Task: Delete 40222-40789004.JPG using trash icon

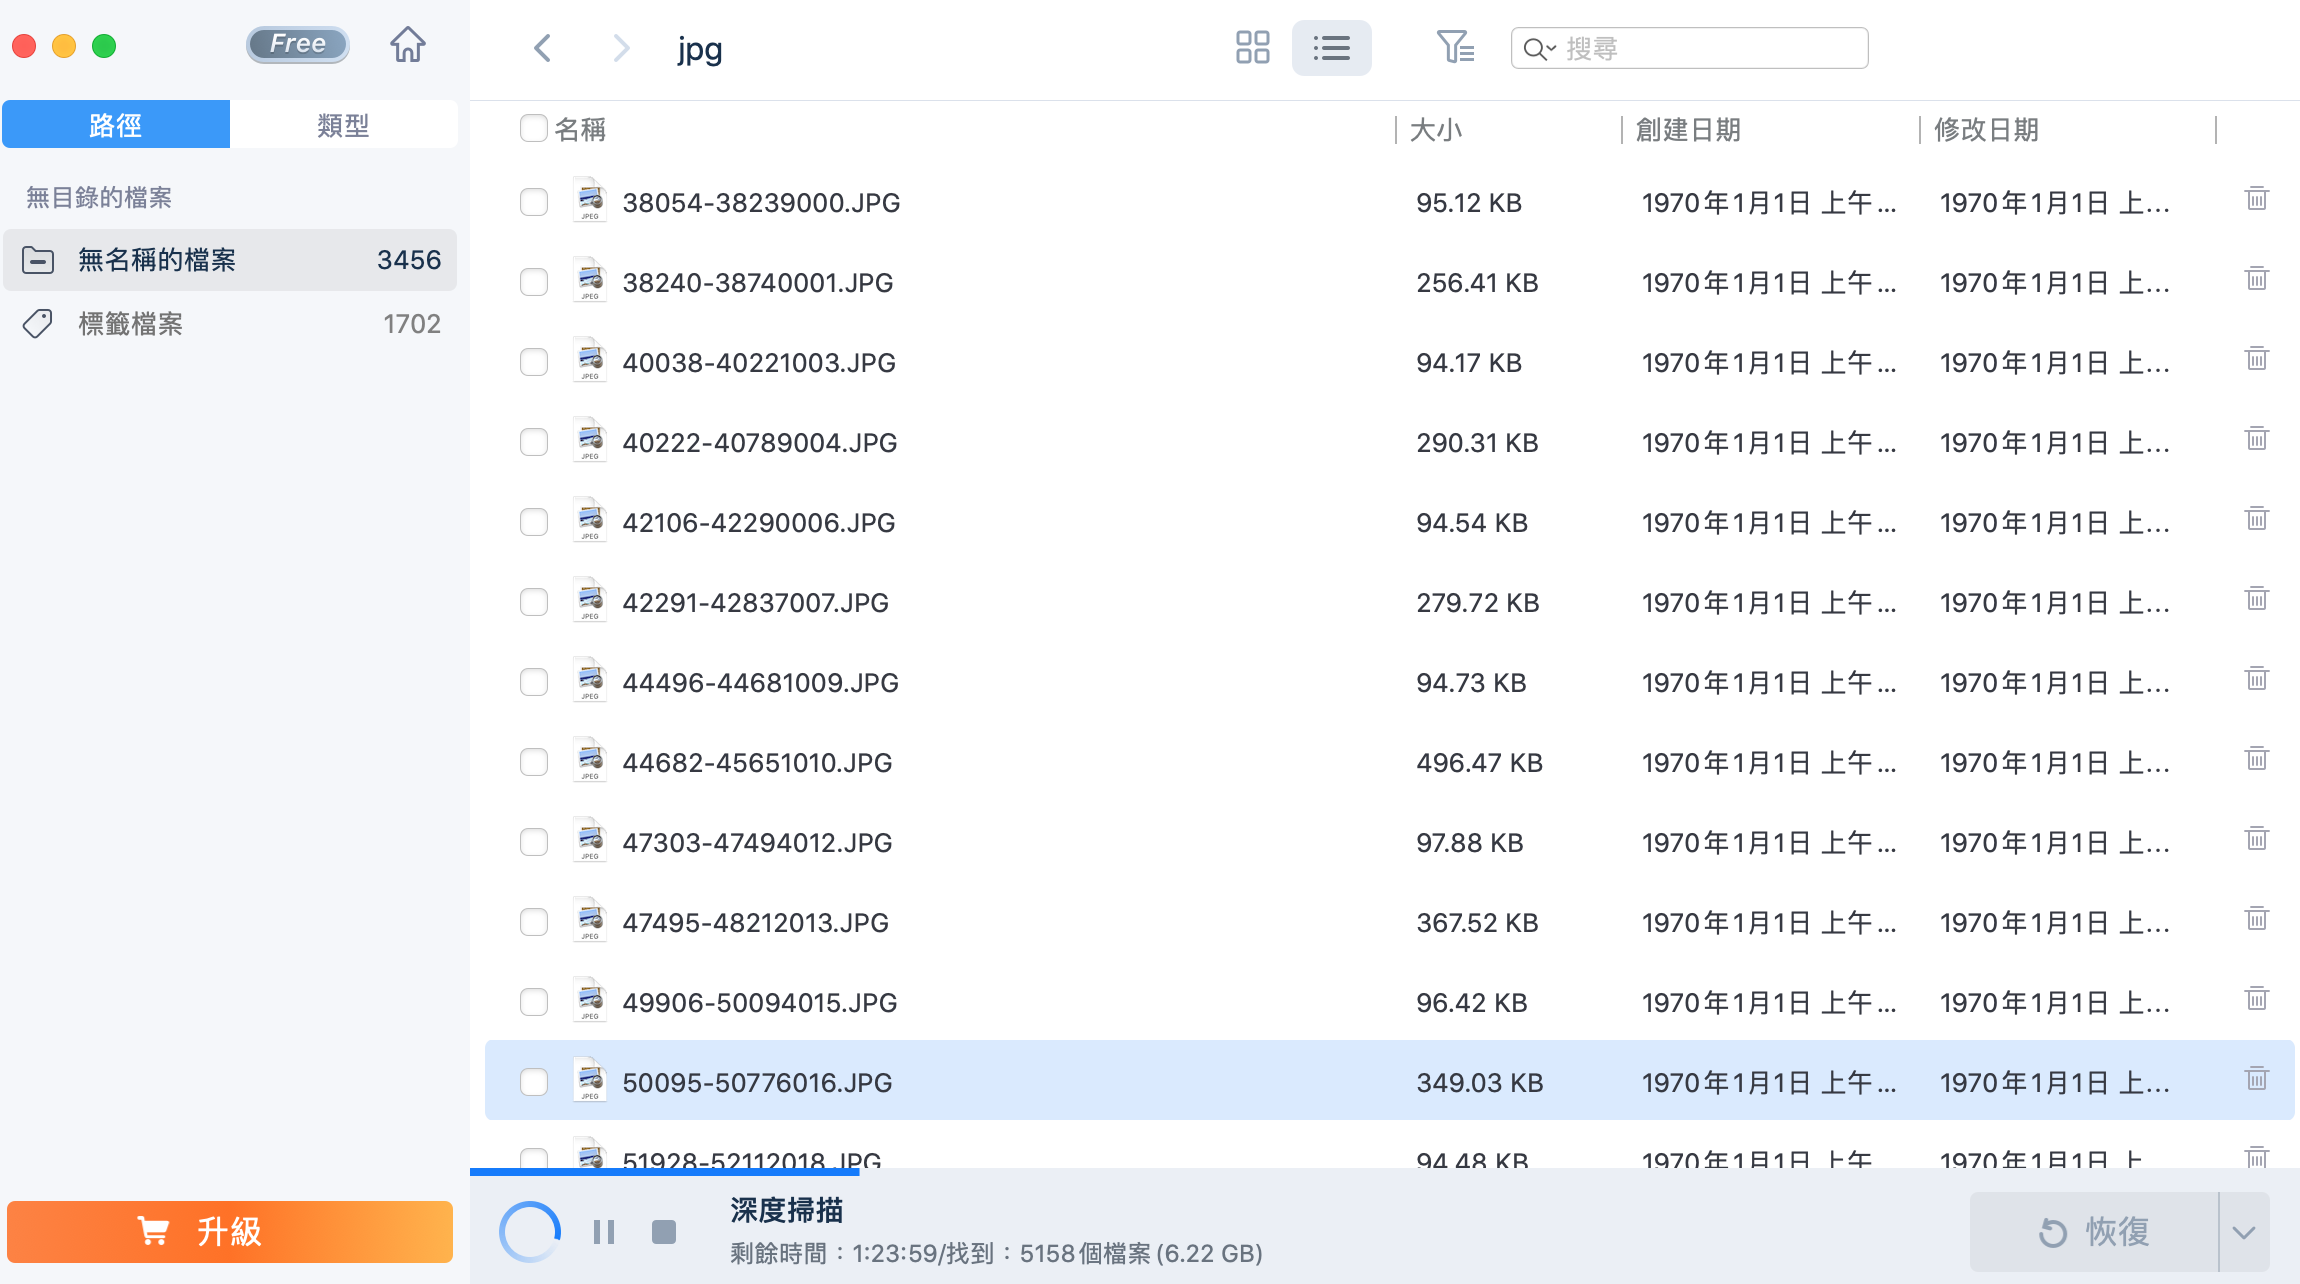Action: [x=2257, y=439]
